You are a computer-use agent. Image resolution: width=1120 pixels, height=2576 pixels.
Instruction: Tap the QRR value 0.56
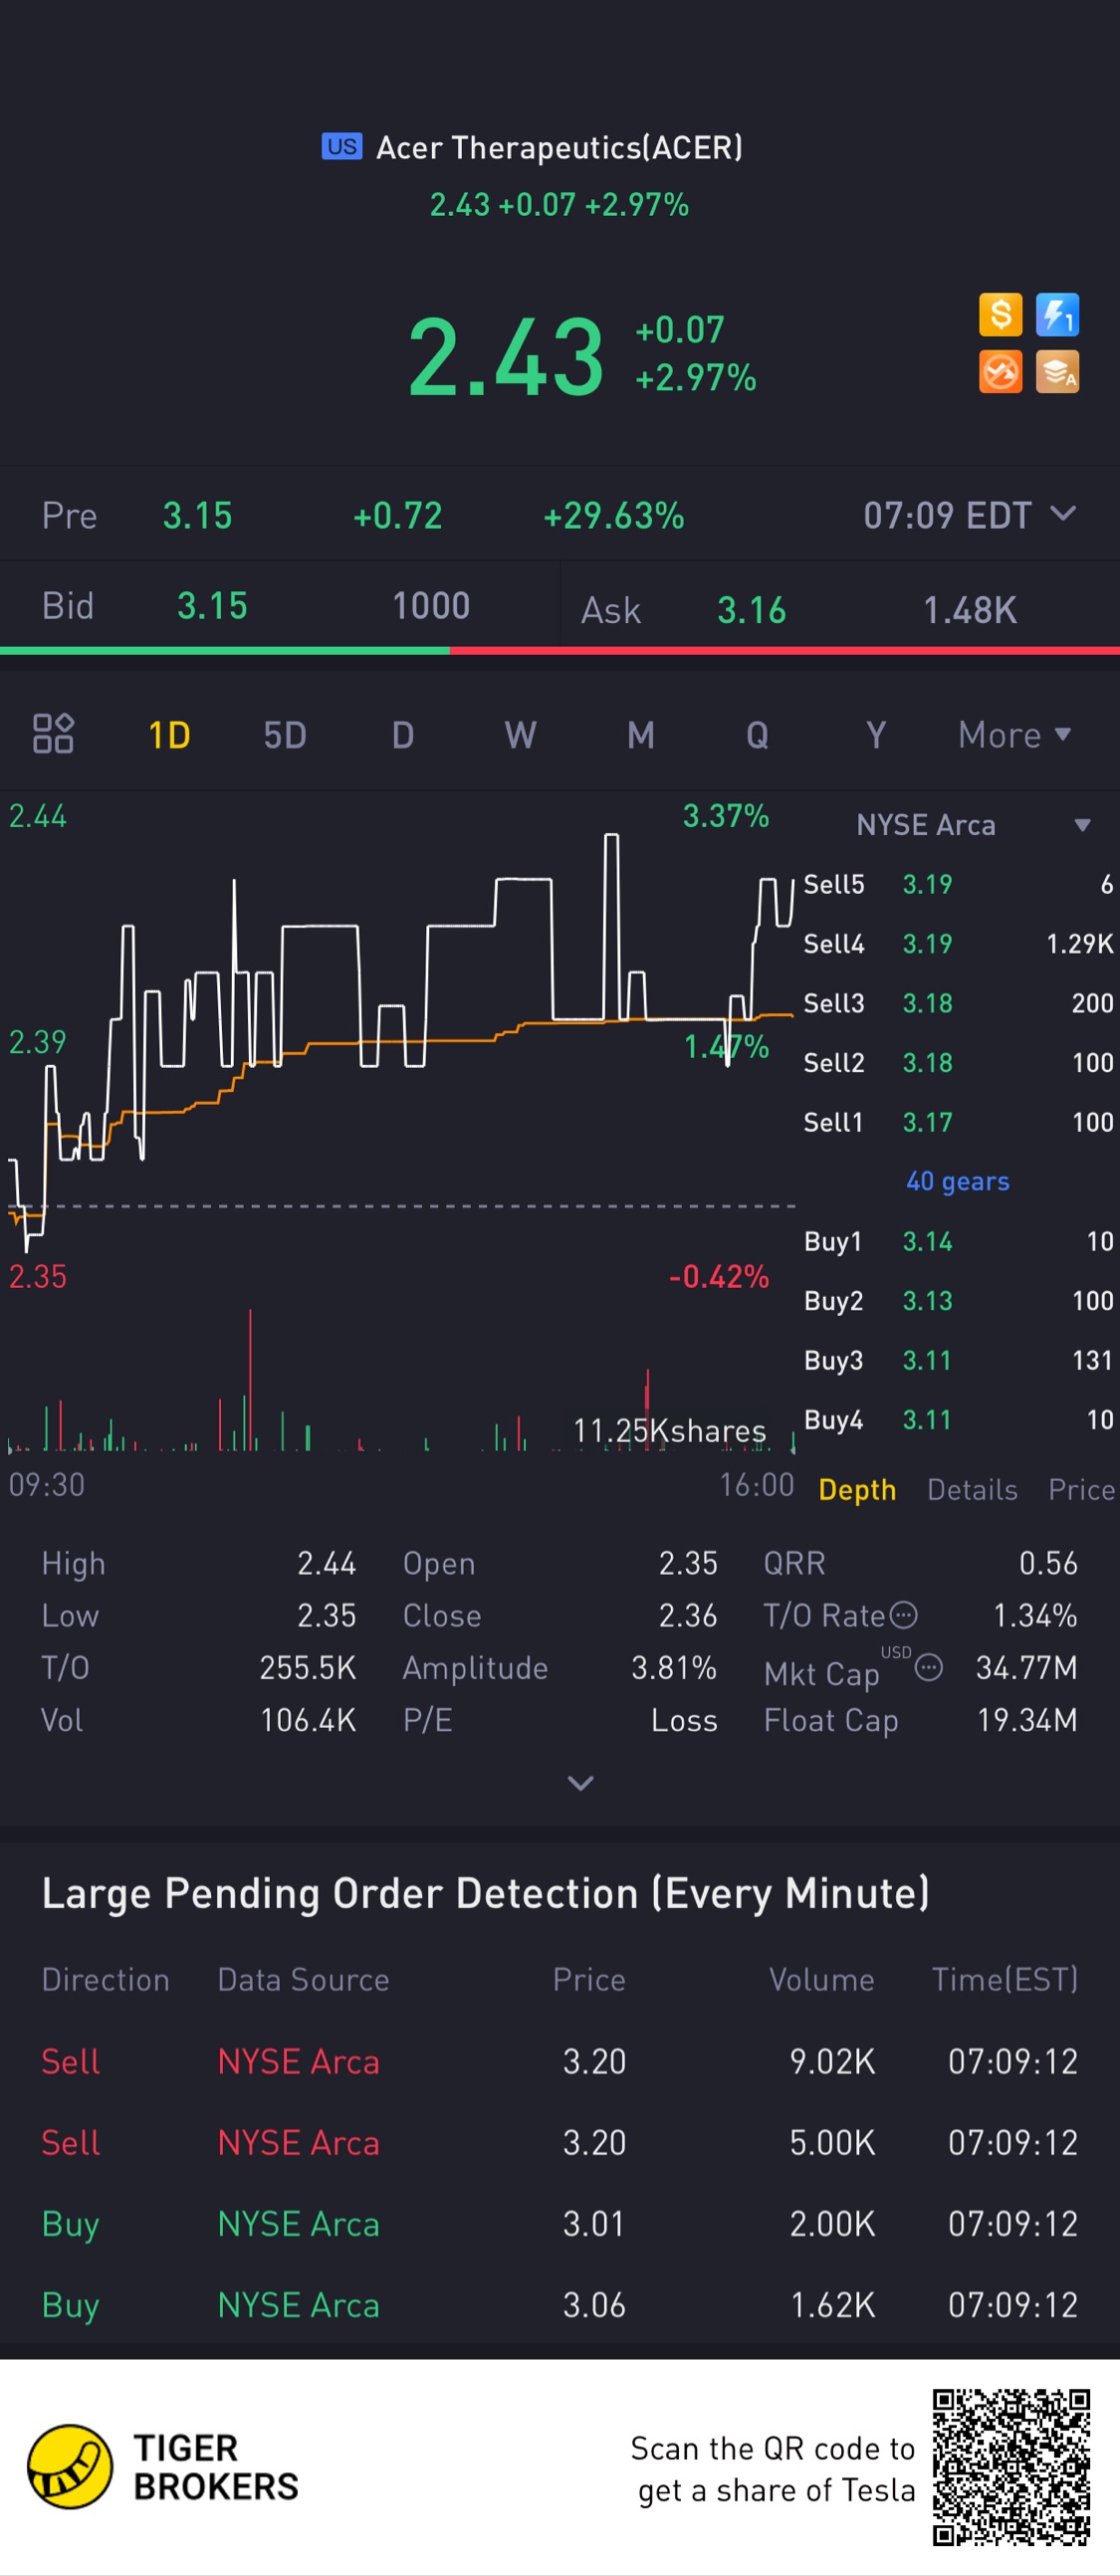[1048, 1563]
